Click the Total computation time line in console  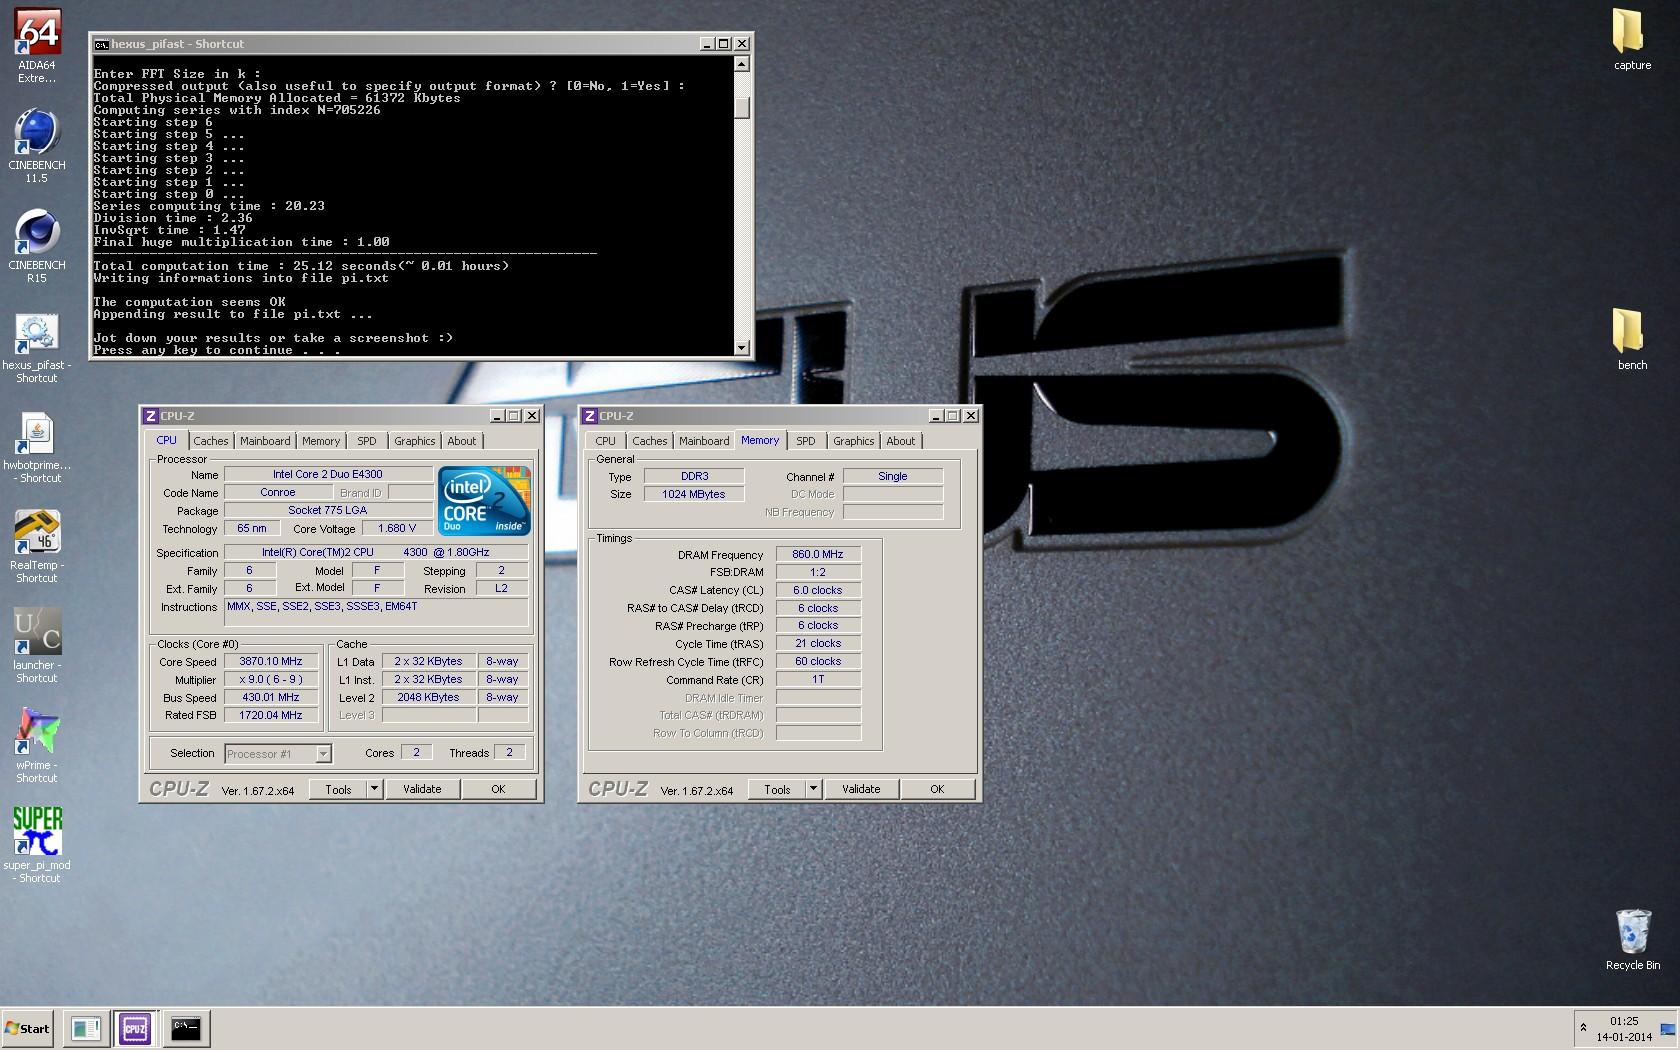pyautogui.click(x=301, y=266)
